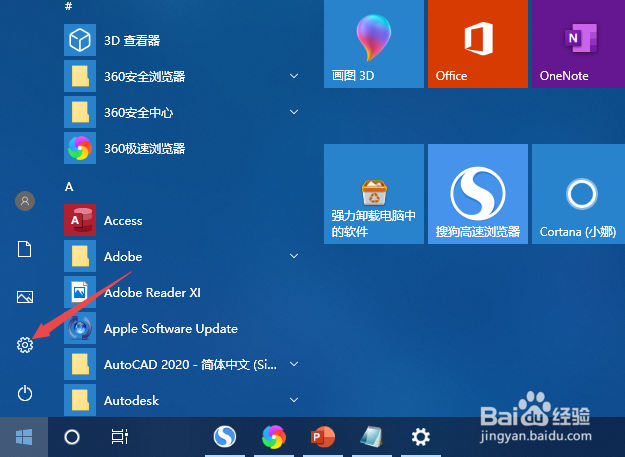Image resolution: width=625 pixels, height=457 pixels.
Task: Open the 强力卸载电脑中的软件 tile
Action: [x=374, y=194]
